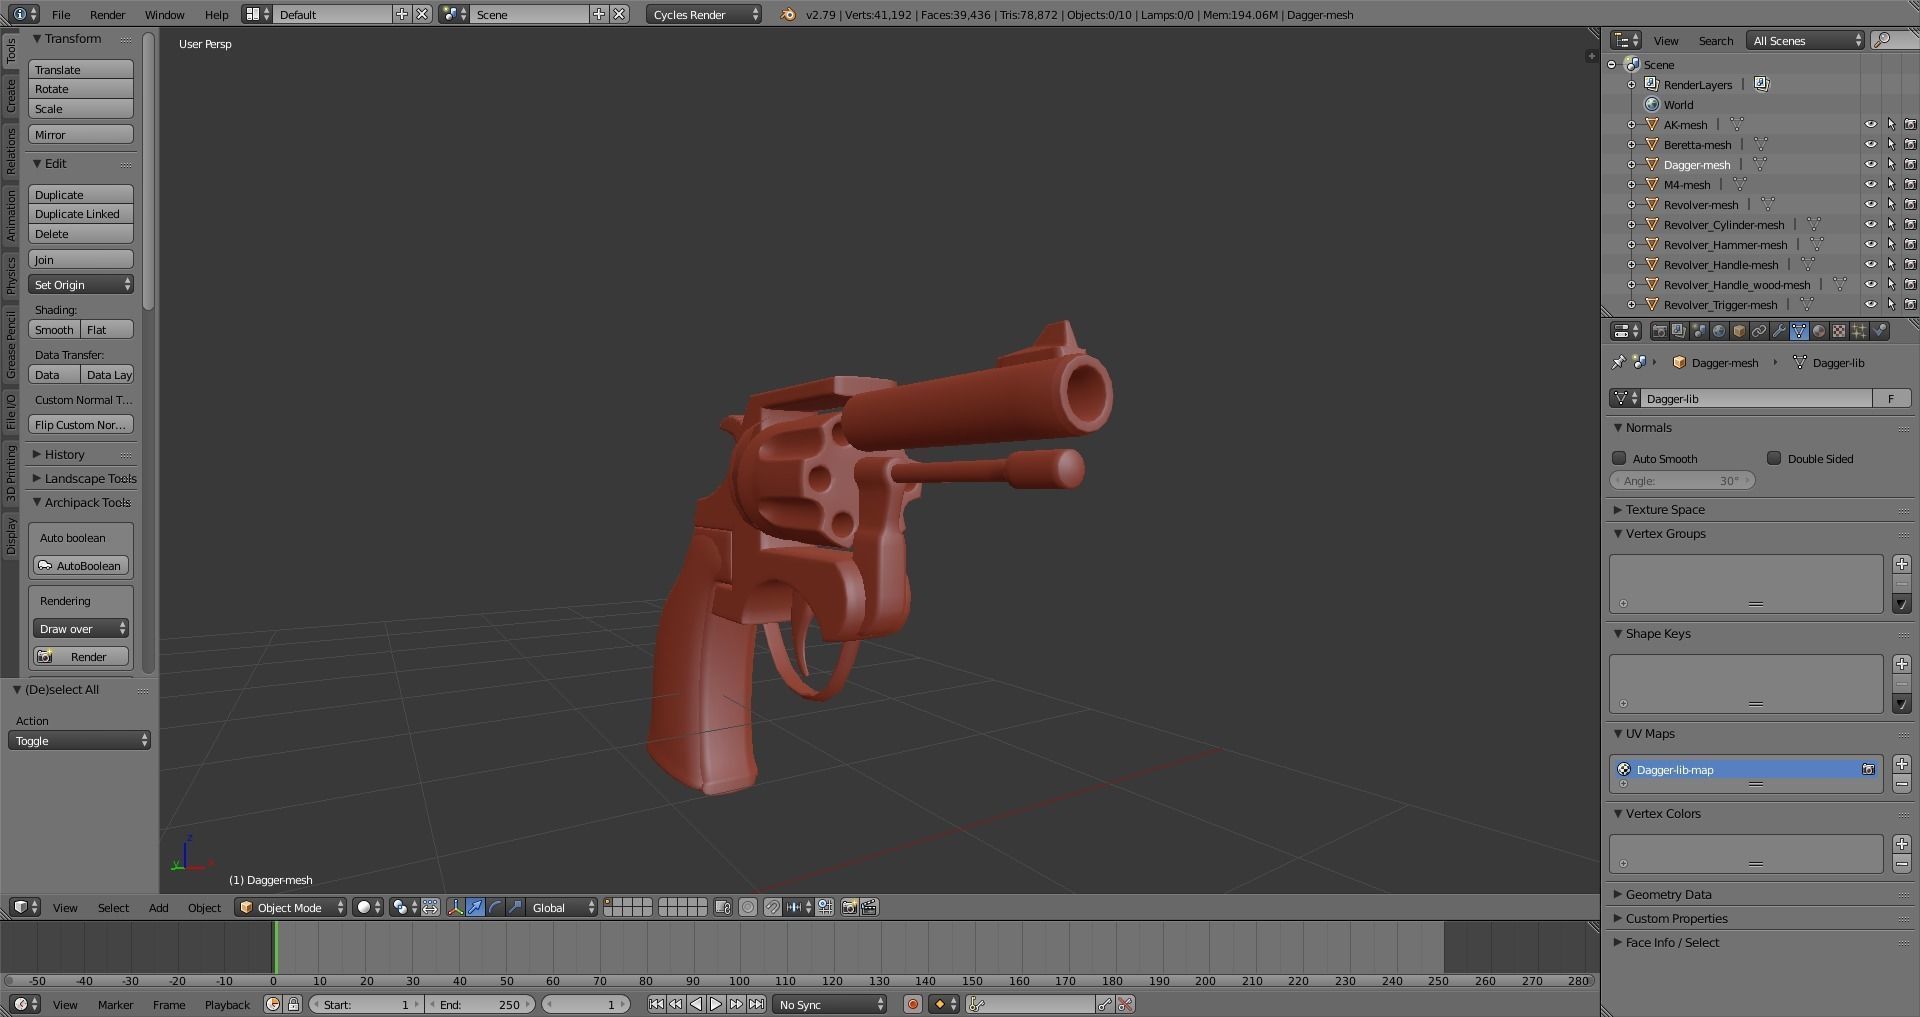Play the animation in reverse
The height and width of the screenshot is (1017, 1920).
(696, 1004)
